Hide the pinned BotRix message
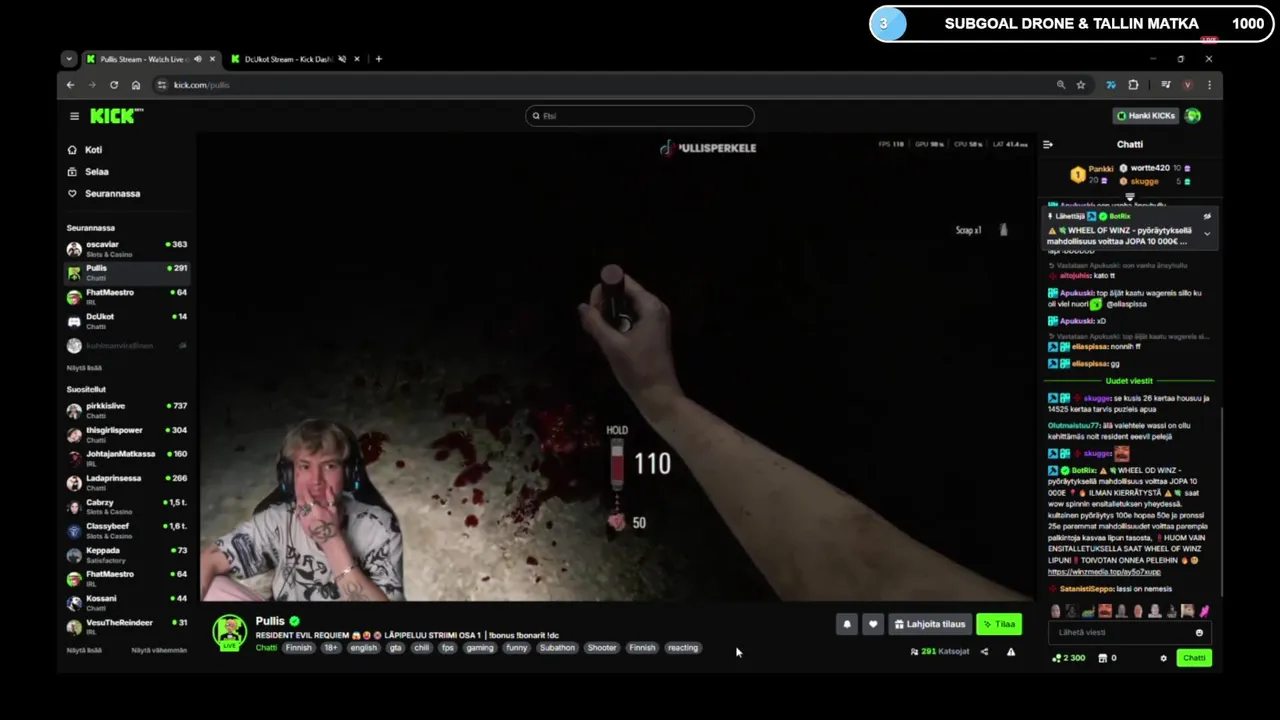Image resolution: width=1280 pixels, height=720 pixels. tap(1207, 216)
